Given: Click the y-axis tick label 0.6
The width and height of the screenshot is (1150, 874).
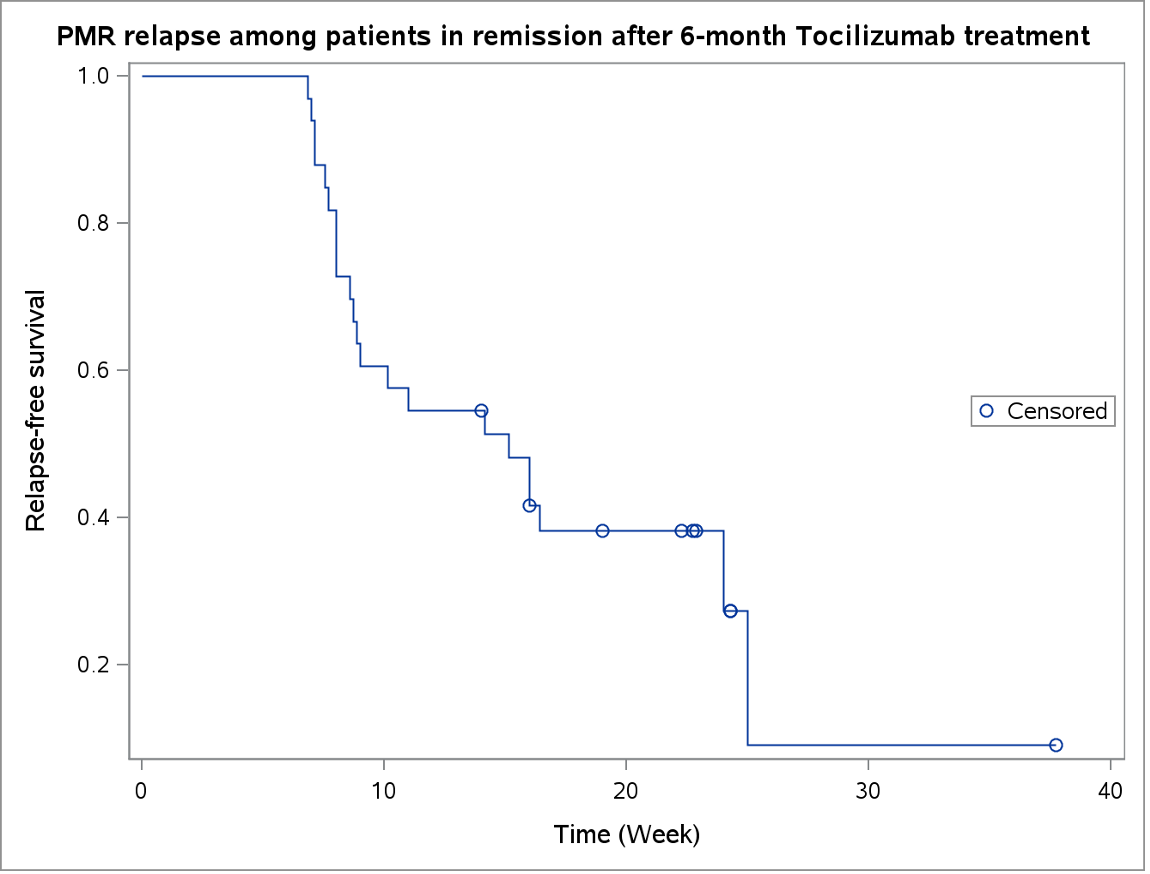Looking at the screenshot, I should [97, 370].
